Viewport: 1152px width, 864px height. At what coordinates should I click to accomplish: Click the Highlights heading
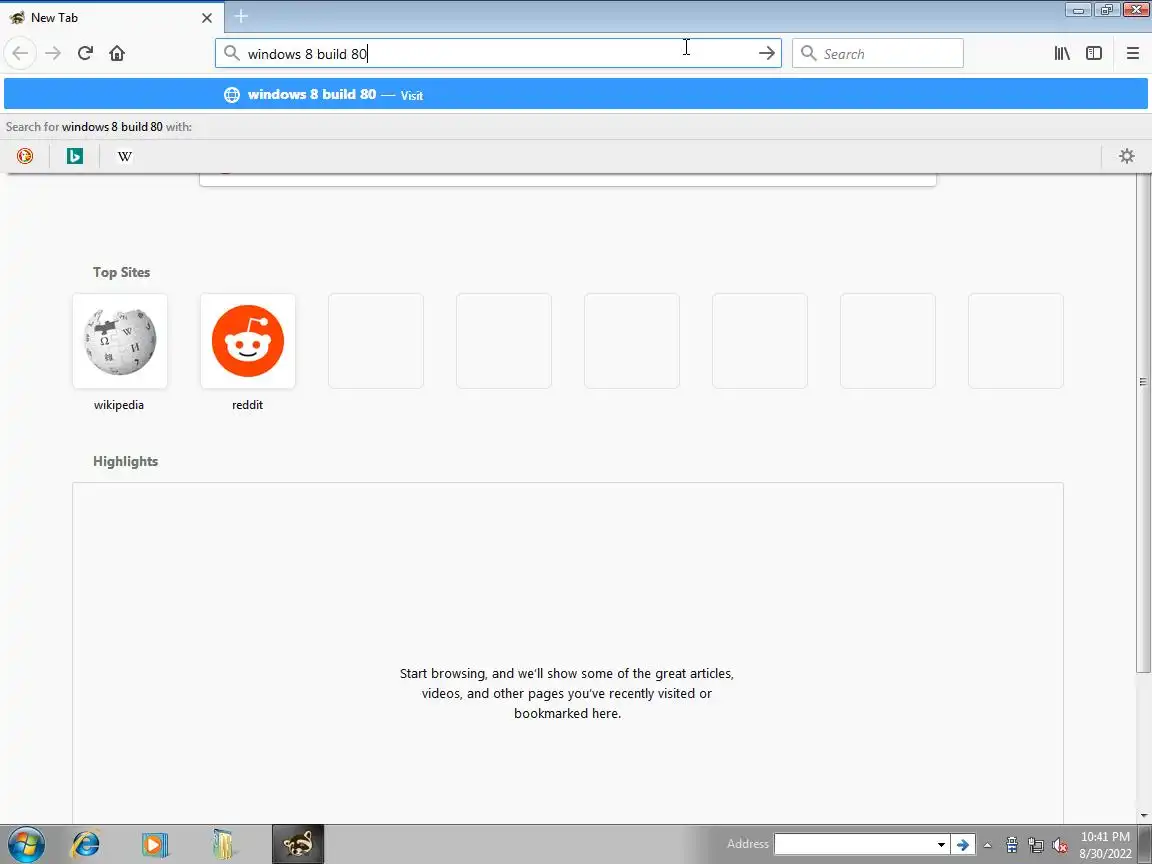tap(126, 461)
